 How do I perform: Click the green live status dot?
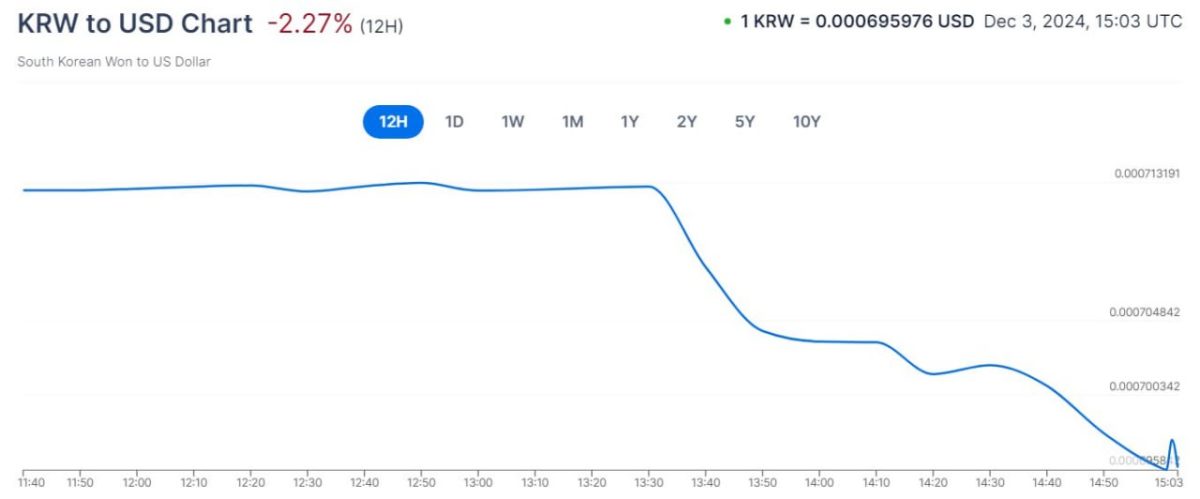[727, 22]
